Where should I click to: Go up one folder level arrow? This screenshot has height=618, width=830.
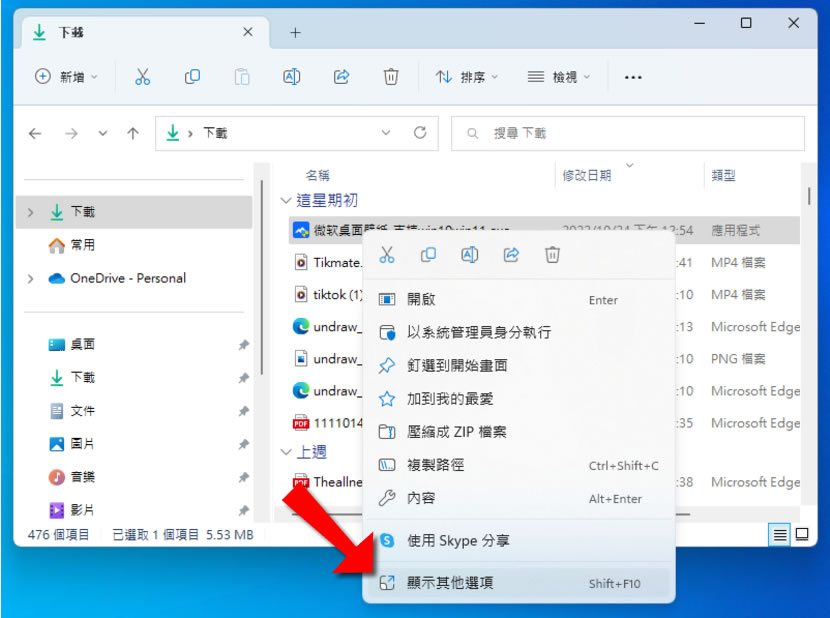(x=133, y=133)
